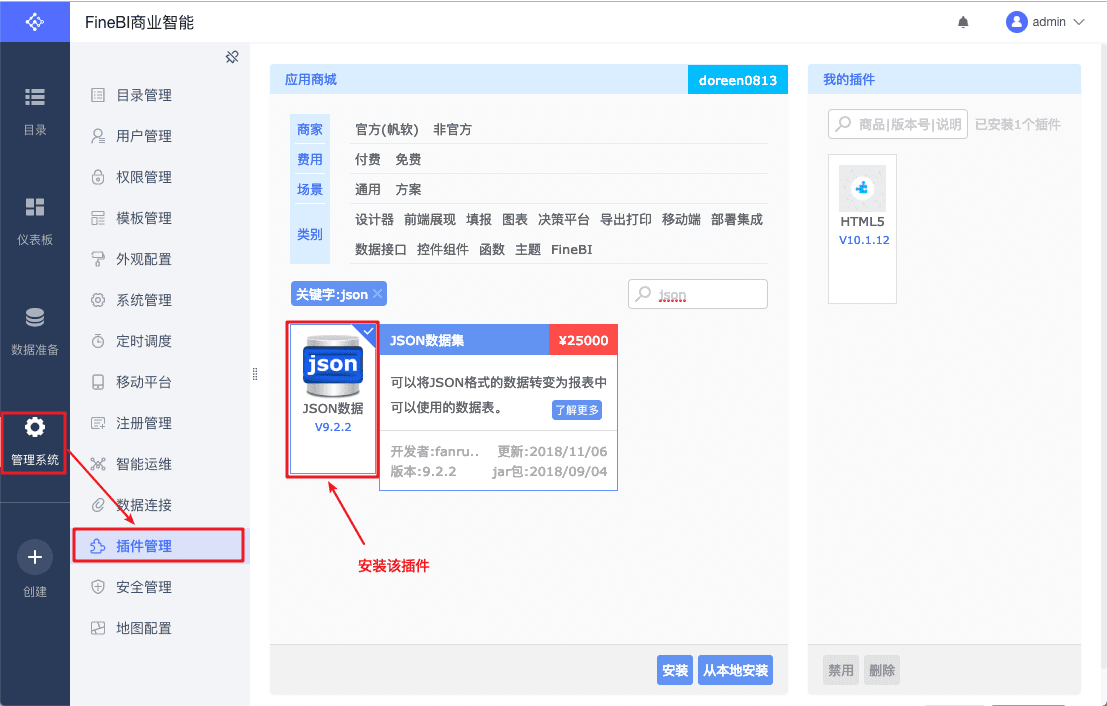Screen dimensions: 1107x706
Task: Filter category by 前端展现
Action: [430, 220]
